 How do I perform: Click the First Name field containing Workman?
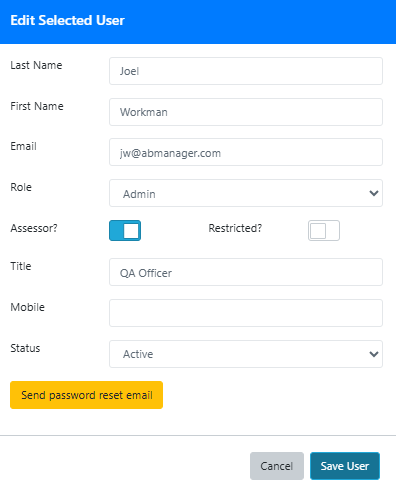tap(246, 112)
